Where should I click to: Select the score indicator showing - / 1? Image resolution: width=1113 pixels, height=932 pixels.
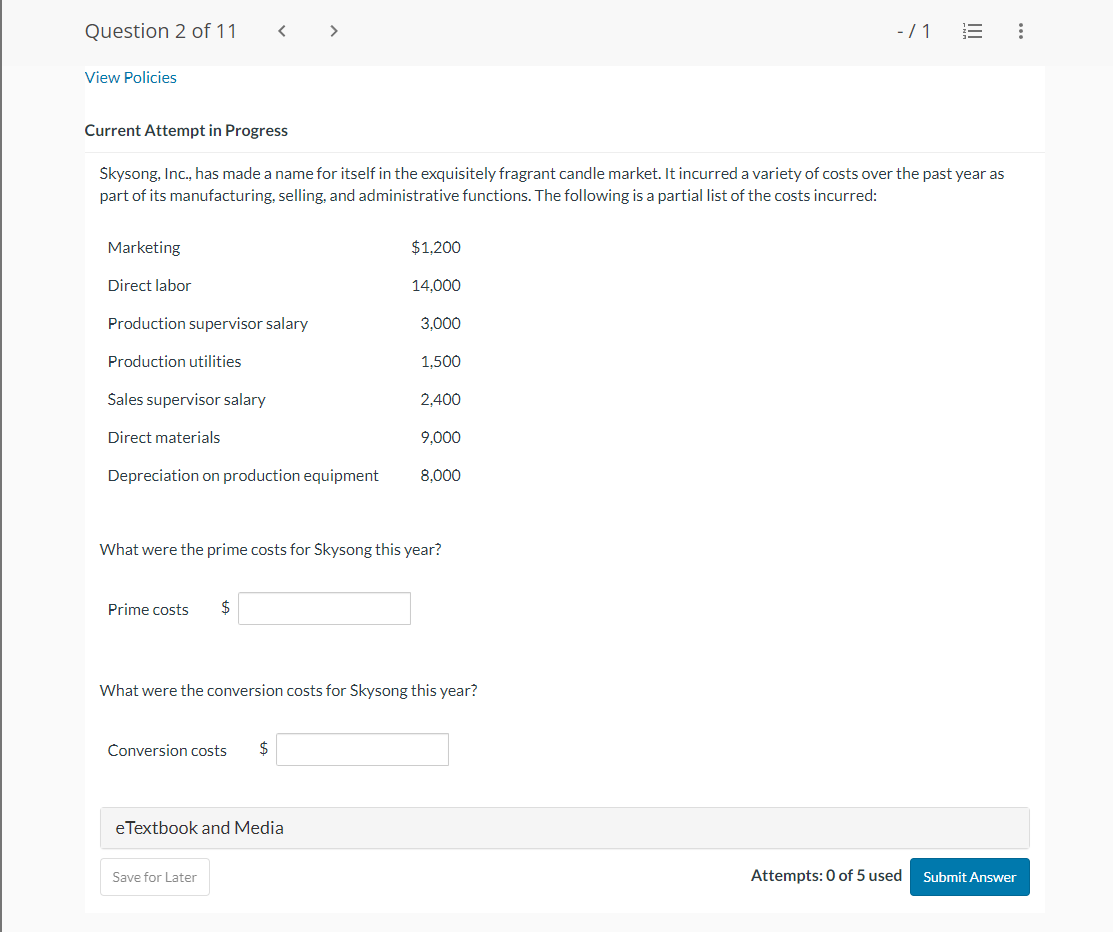914,31
